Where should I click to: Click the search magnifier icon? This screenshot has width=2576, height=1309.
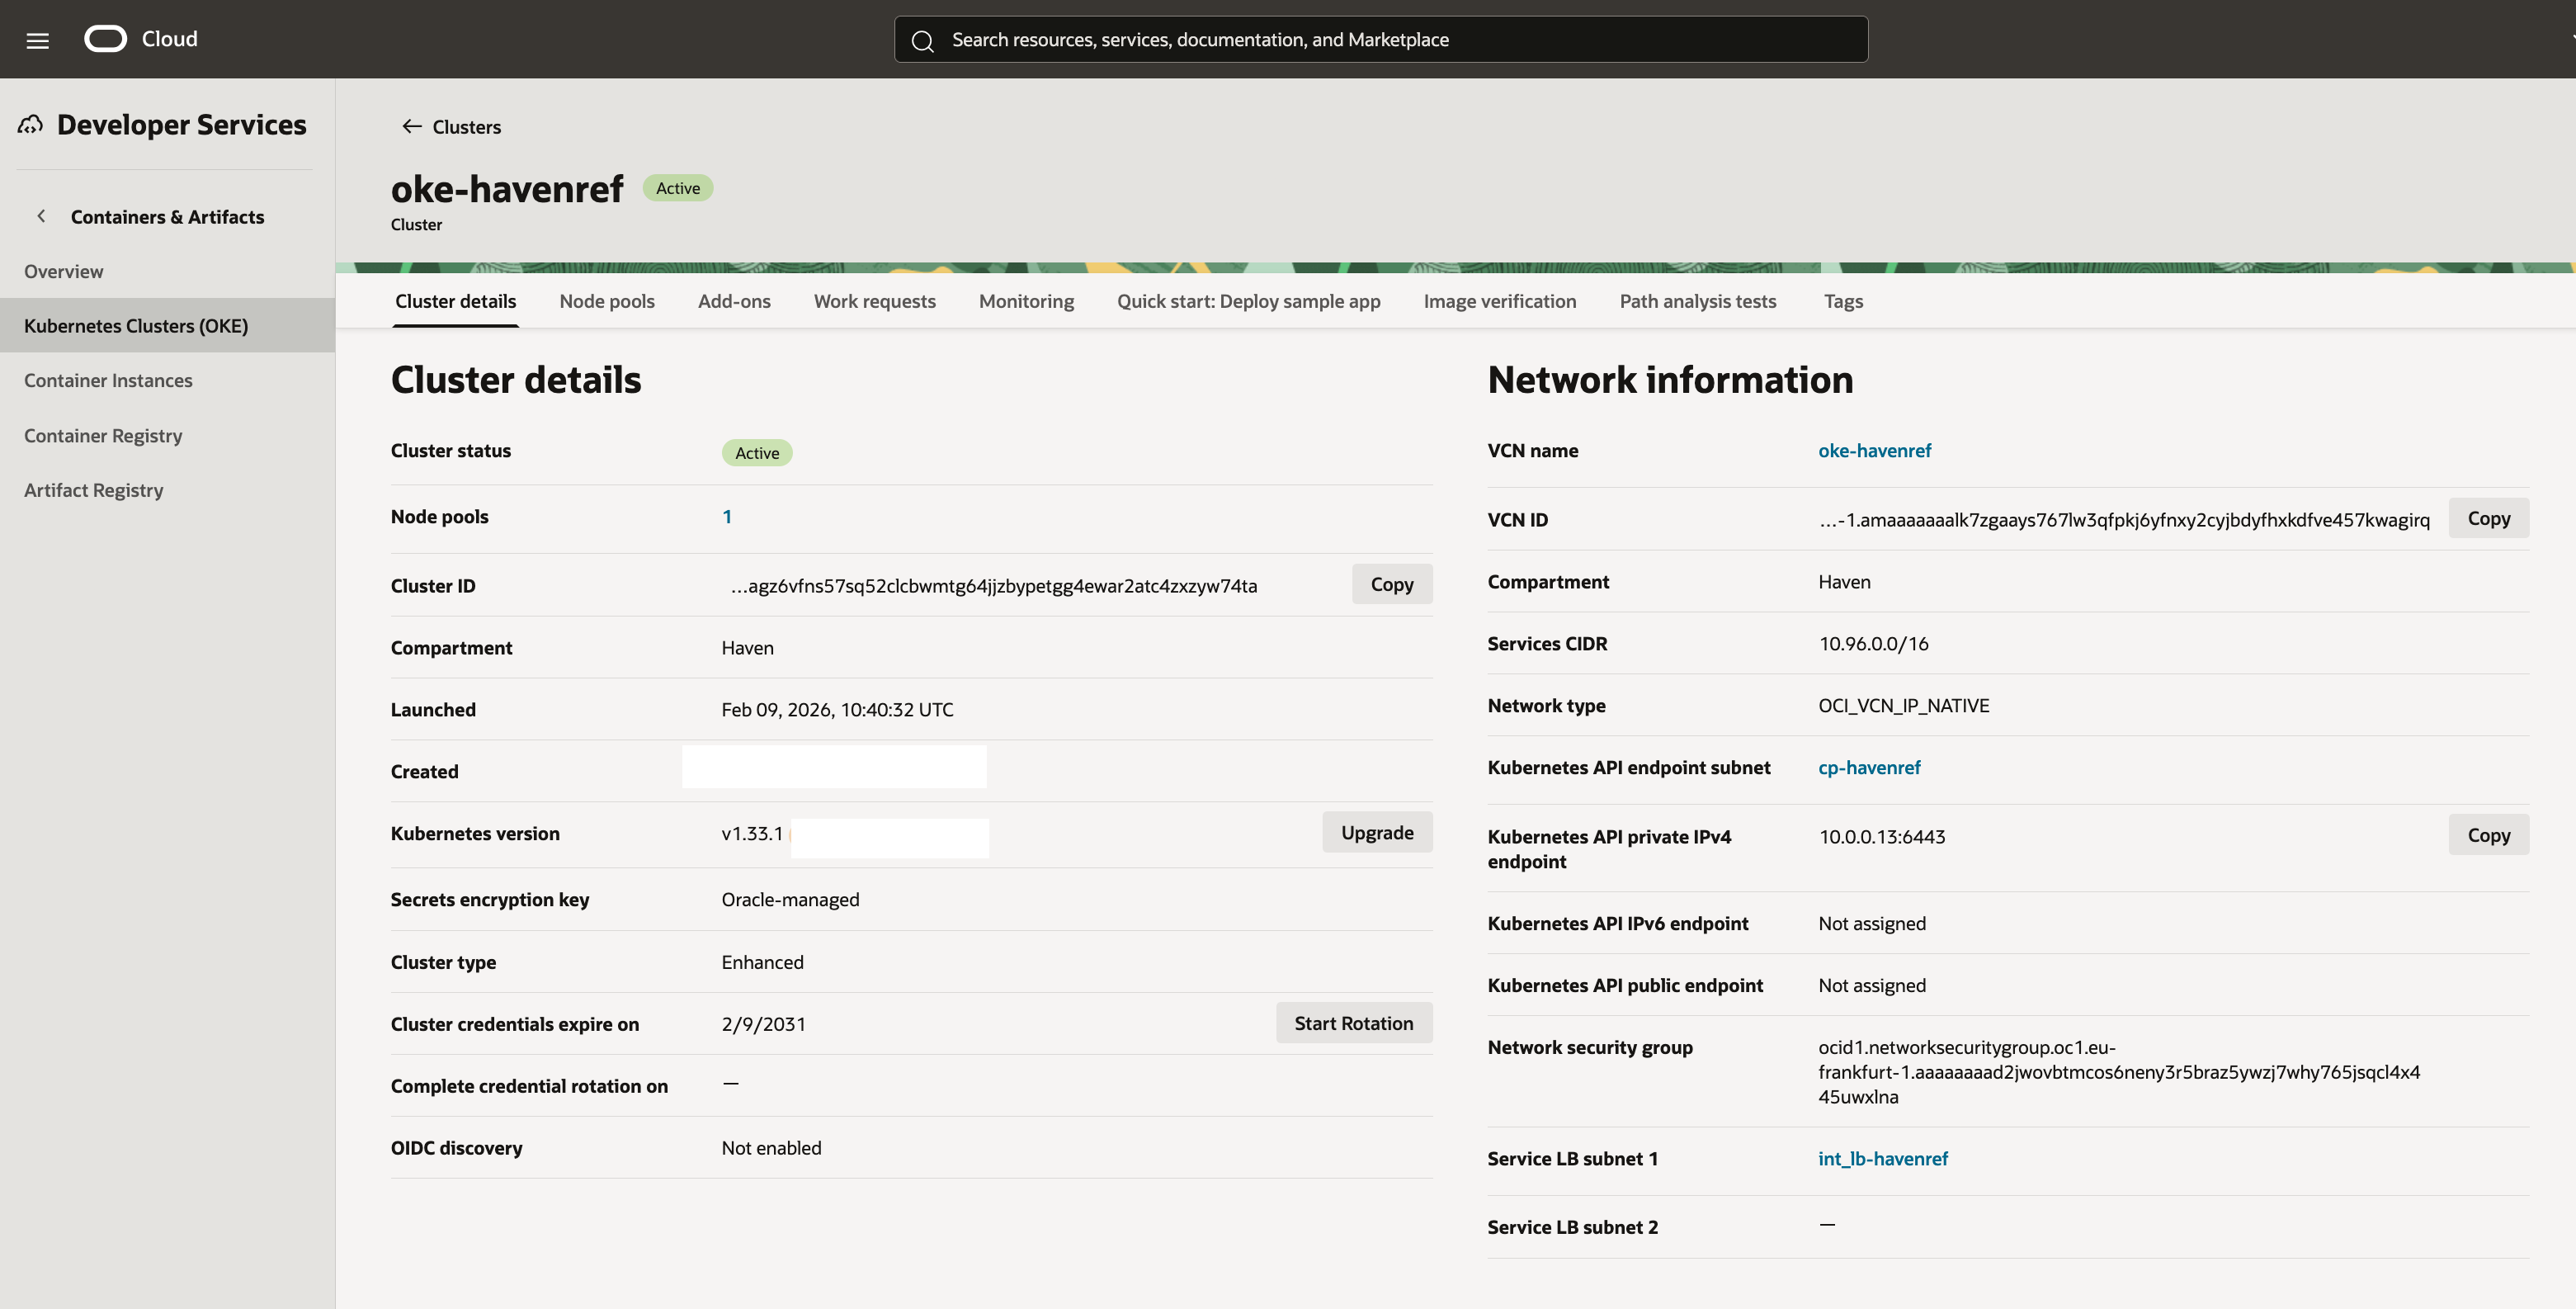point(922,41)
